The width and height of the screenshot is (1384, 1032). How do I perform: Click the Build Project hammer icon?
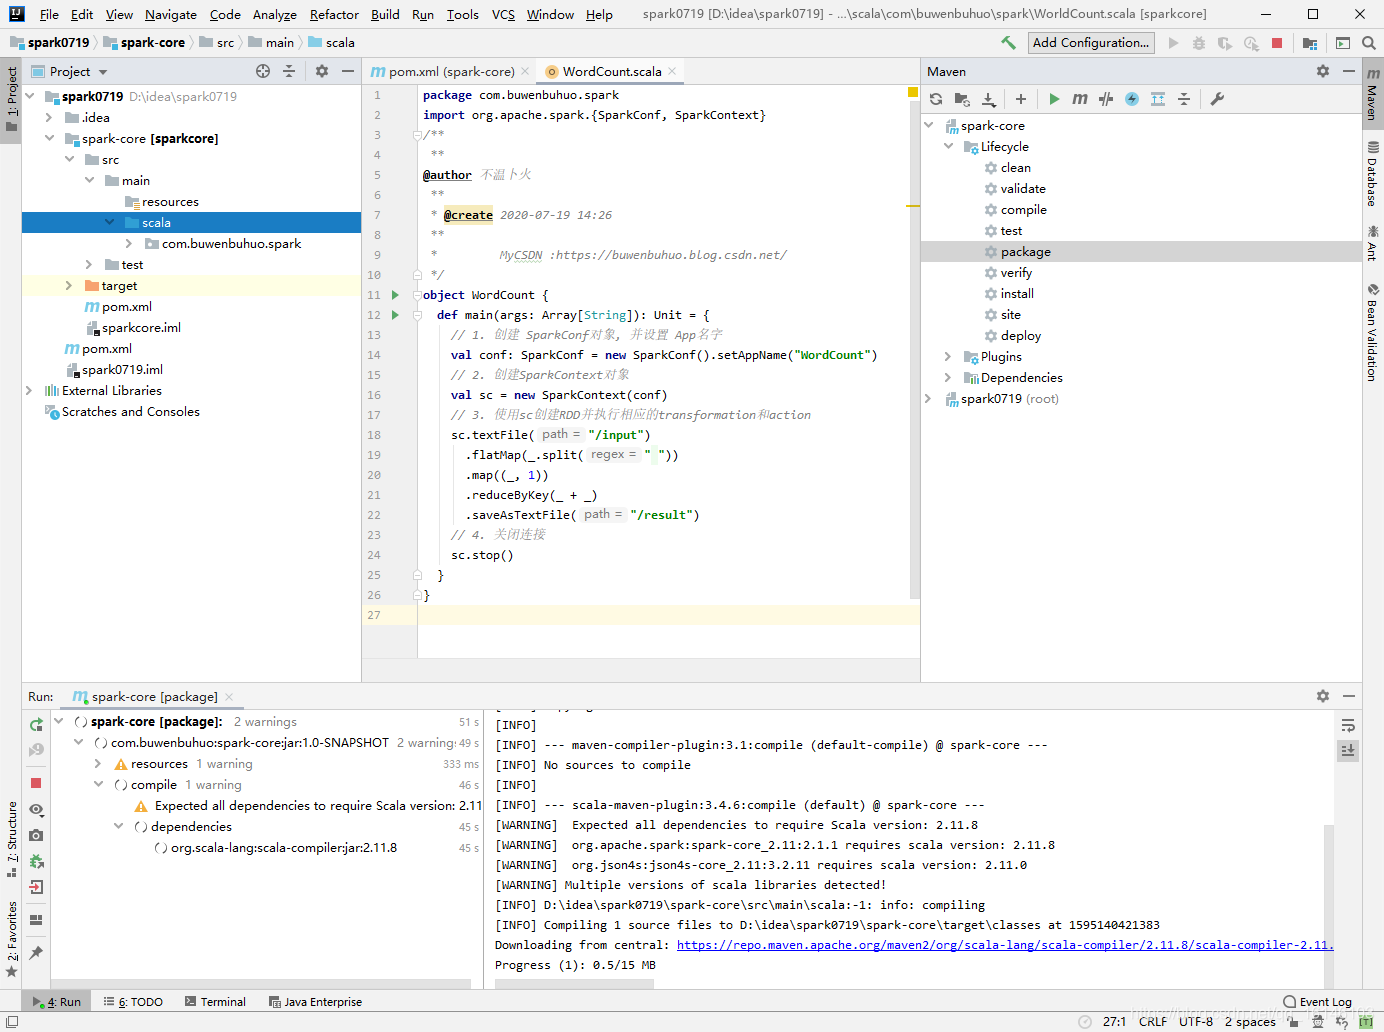pos(1008,43)
